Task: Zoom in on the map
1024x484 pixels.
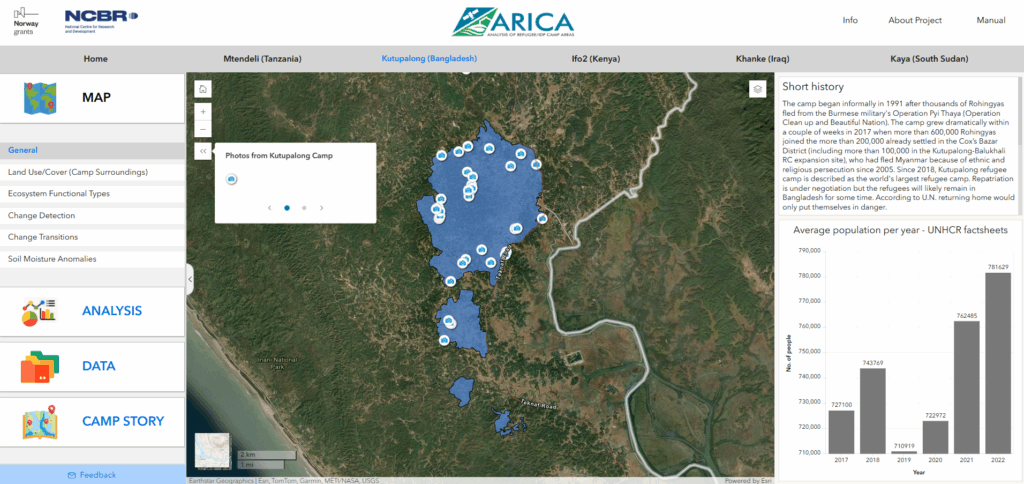Action: (203, 112)
